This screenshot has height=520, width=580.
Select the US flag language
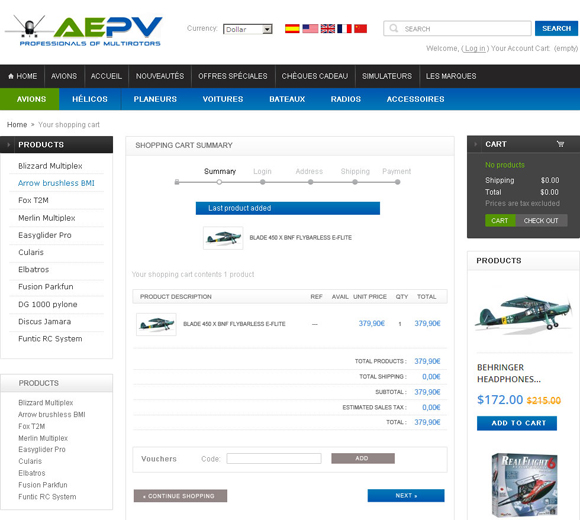(310, 28)
